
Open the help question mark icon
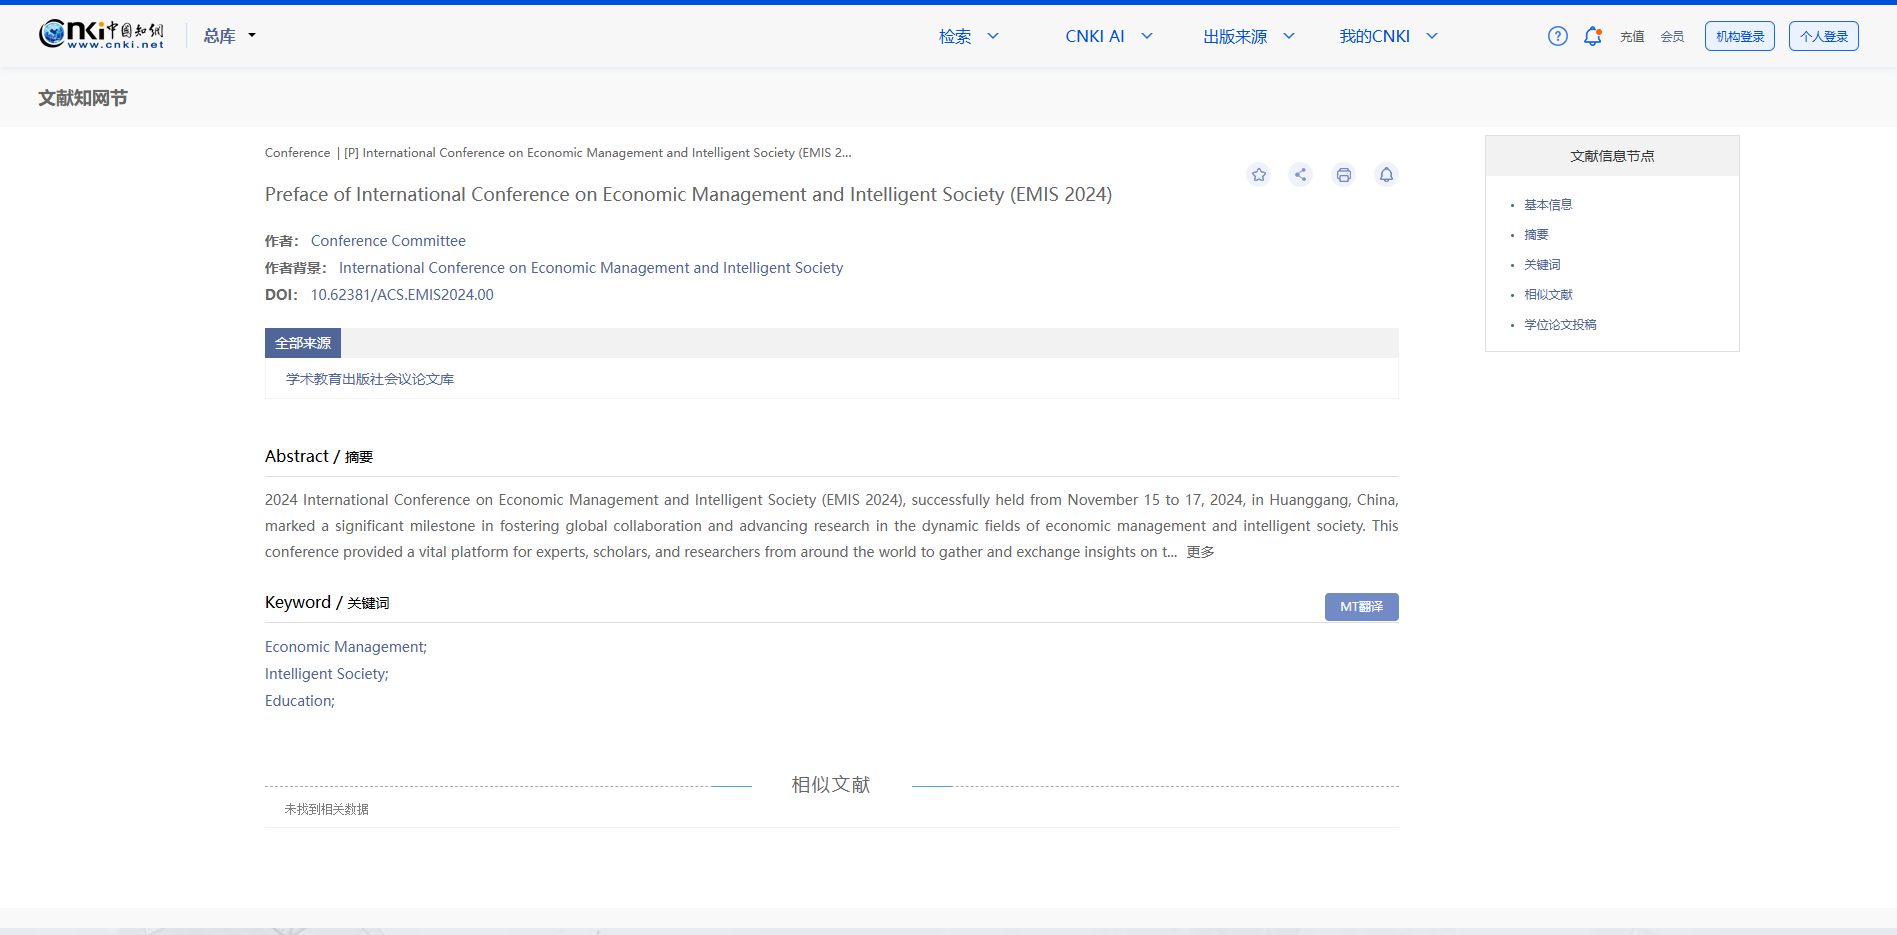point(1557,36)
